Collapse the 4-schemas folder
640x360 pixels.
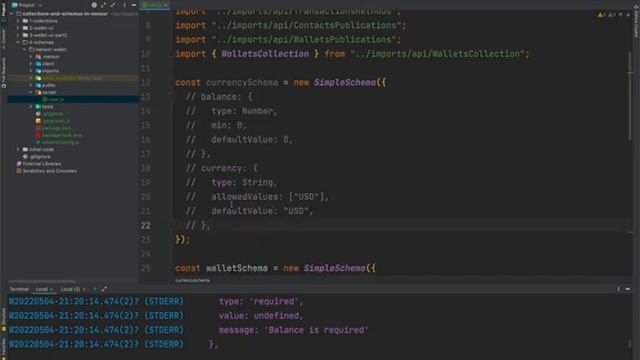(x=18, y=42)
